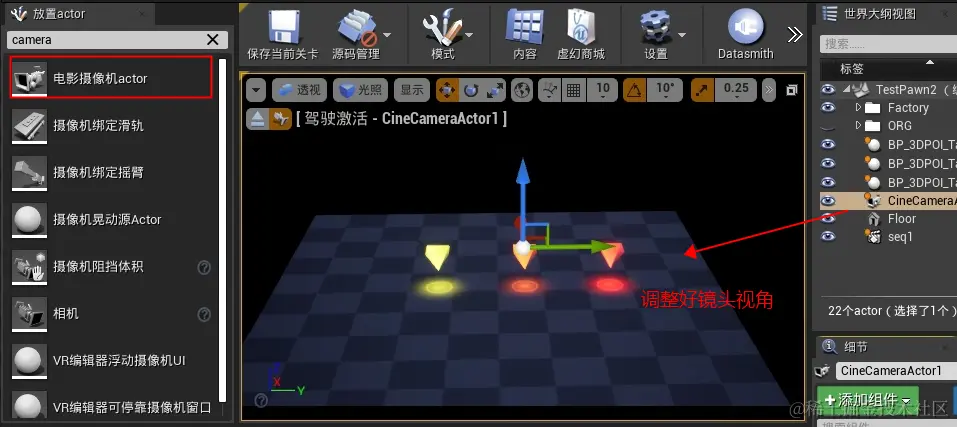Select the rotate gizmo mode
The image size is (957, 427).
point(471,91)
